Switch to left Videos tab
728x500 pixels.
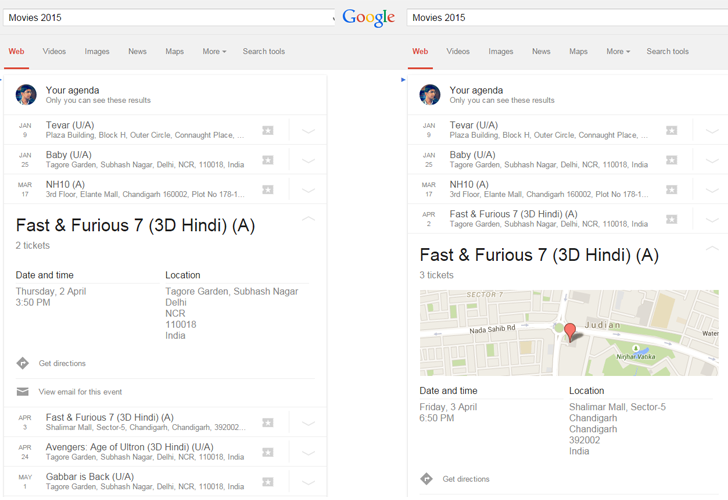pyautogui.click(x=54, y=52)
